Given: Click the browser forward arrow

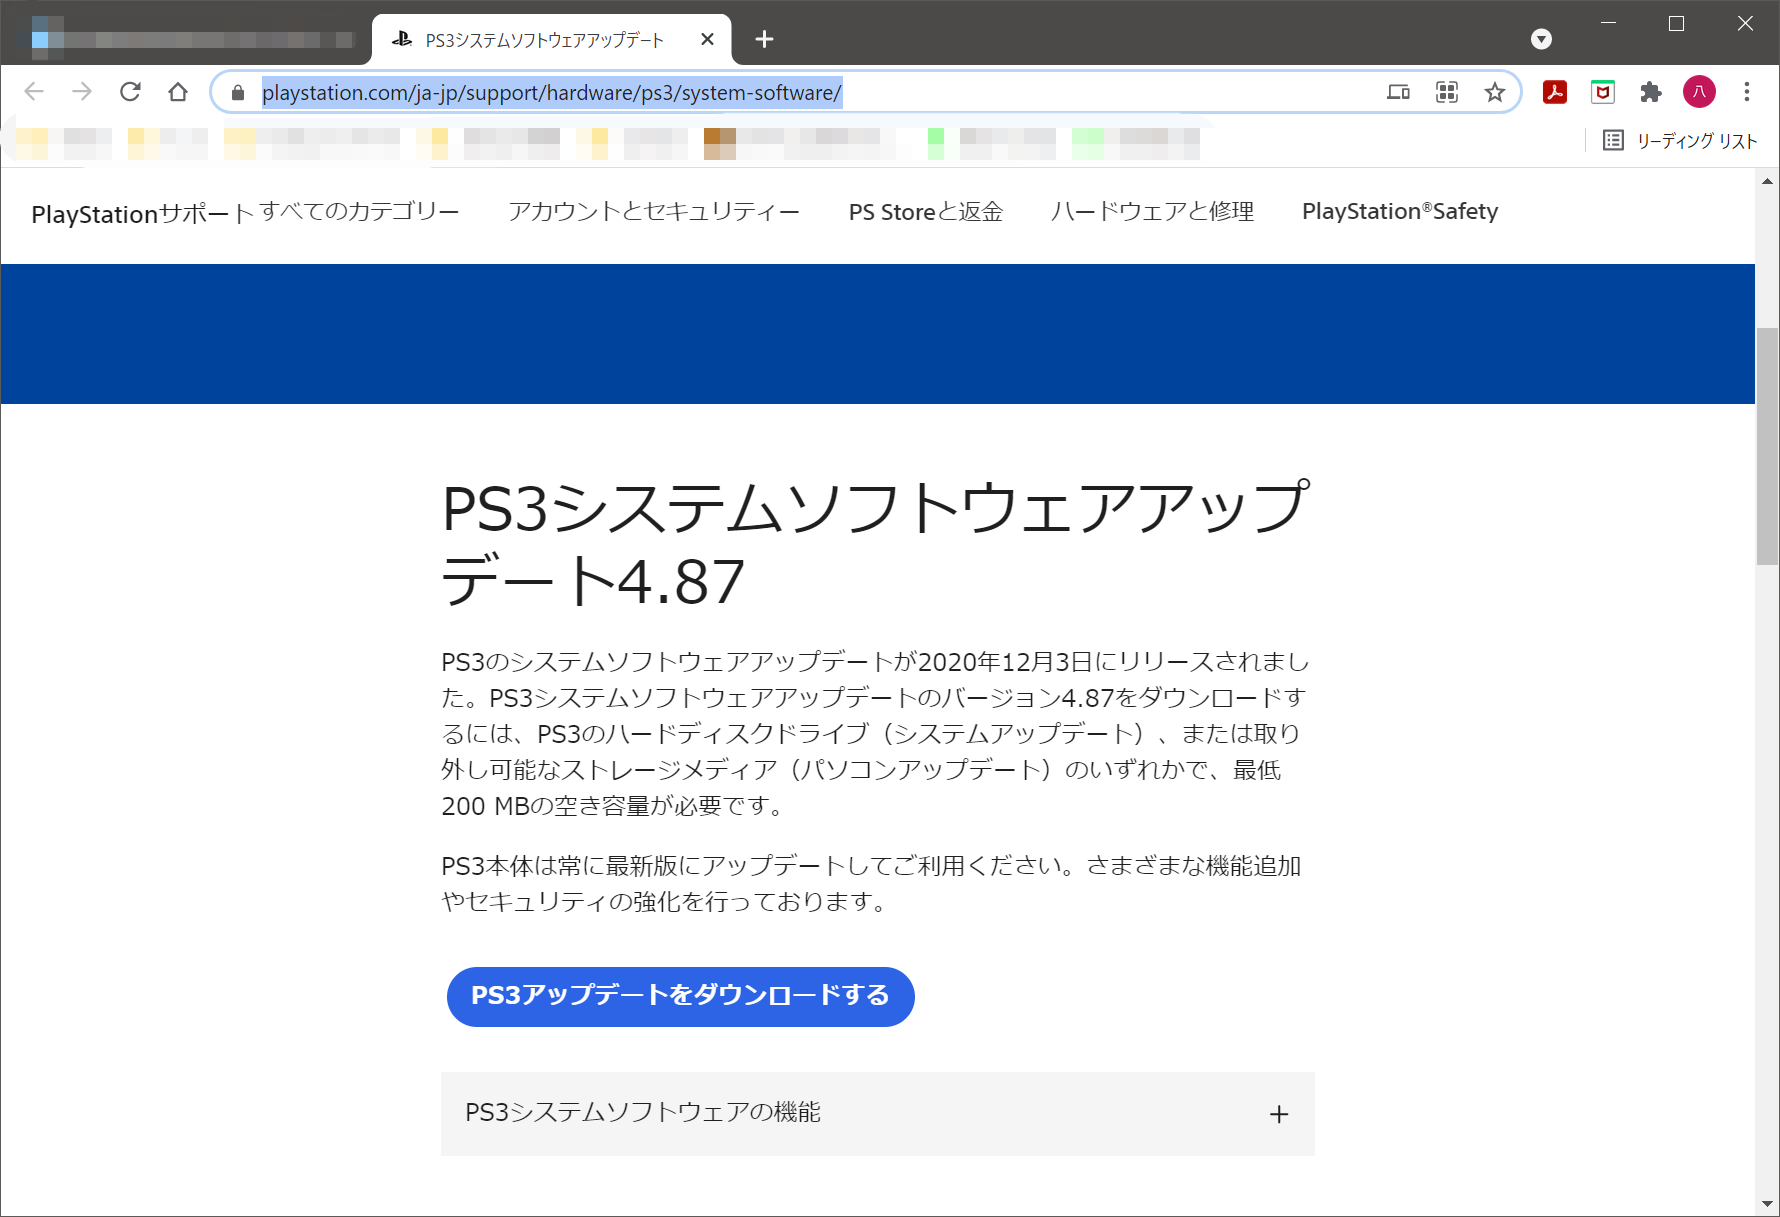Looking at the screenshot, I should point(82,92).
